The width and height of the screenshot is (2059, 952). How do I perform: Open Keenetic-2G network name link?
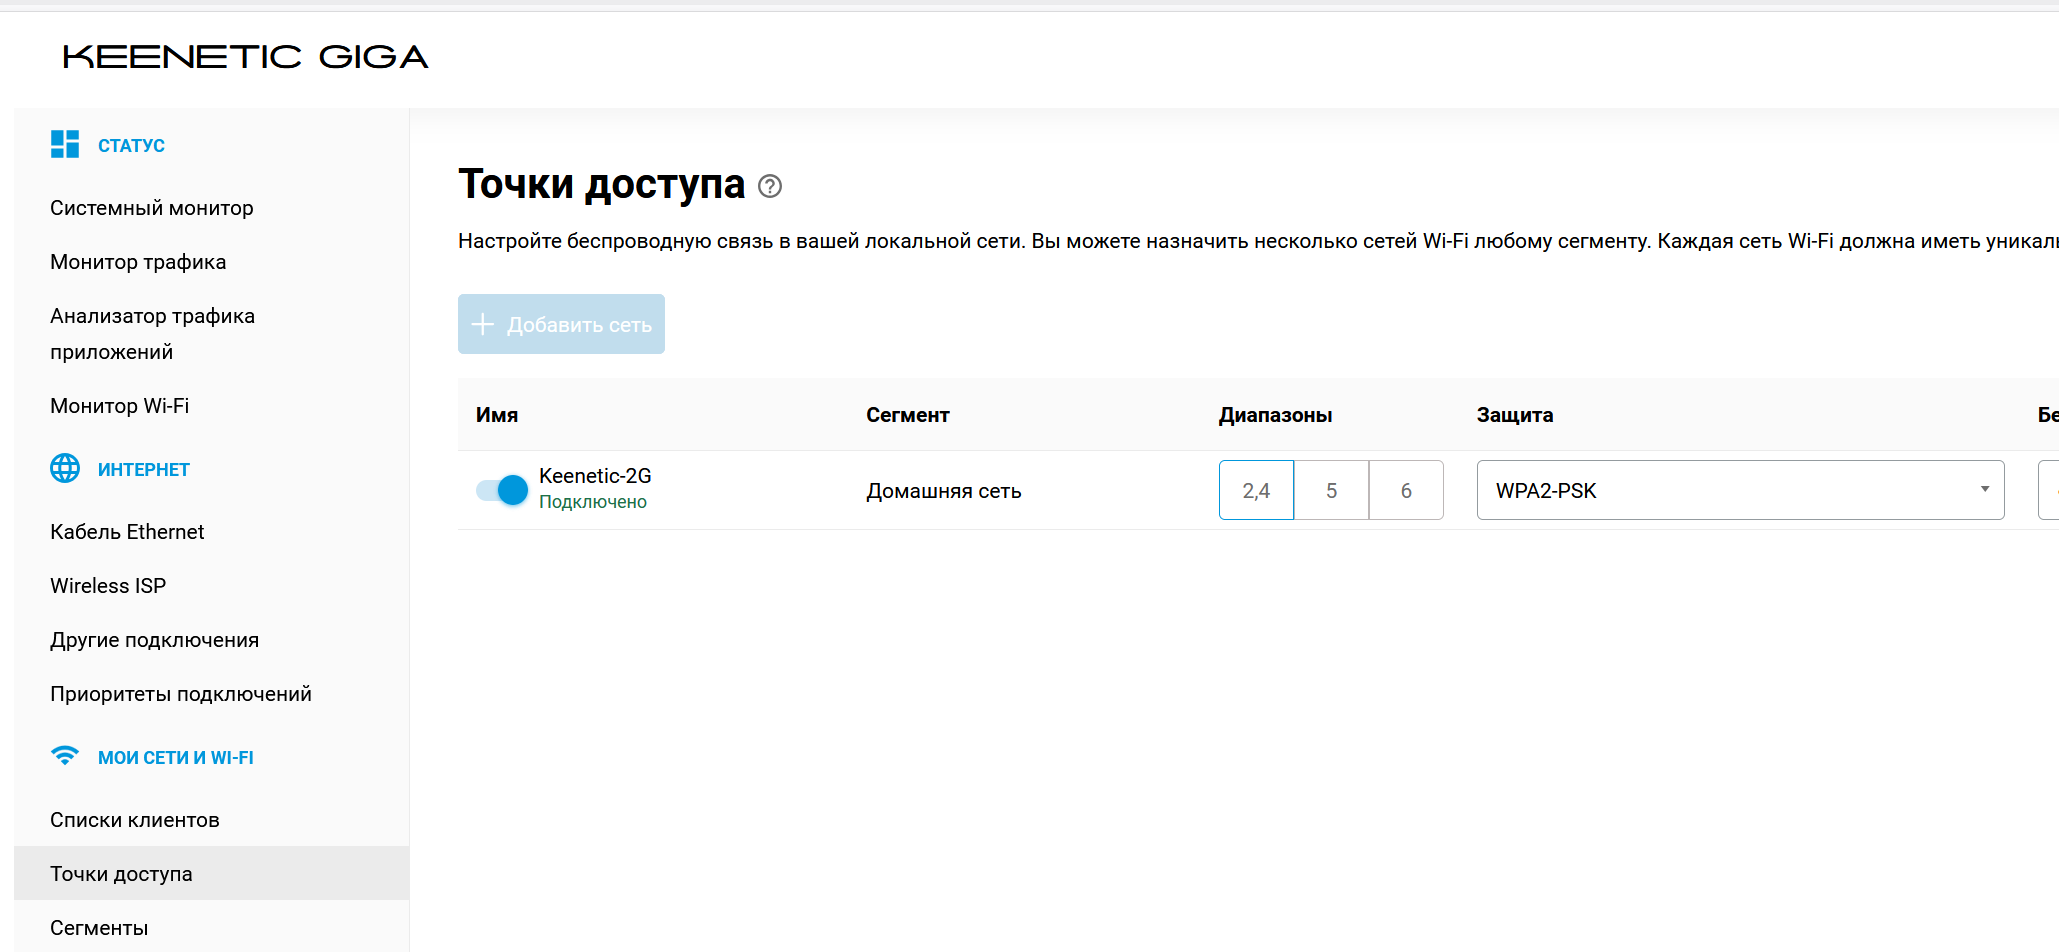(x=595, y=476)
